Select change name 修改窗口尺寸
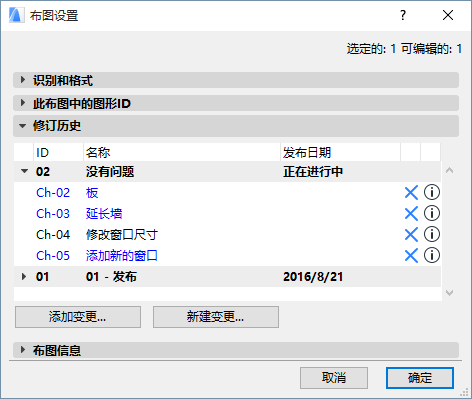The image size is (472, 399). (x=122, y=235)
